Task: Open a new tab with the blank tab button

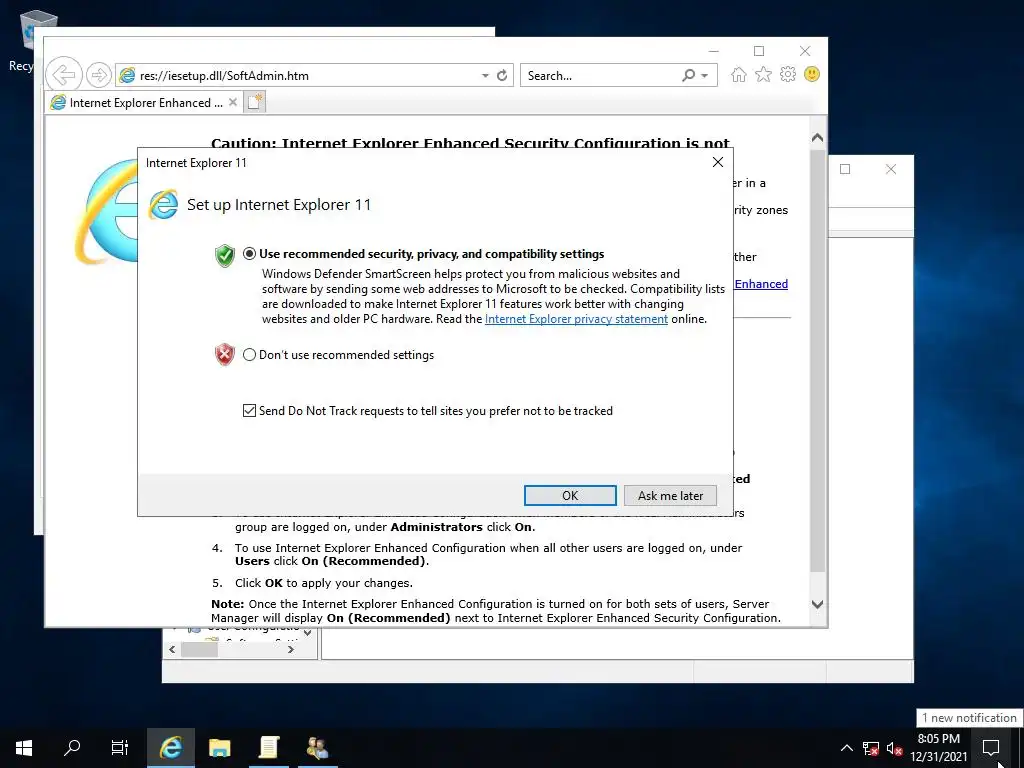Action: pos(255,102)
